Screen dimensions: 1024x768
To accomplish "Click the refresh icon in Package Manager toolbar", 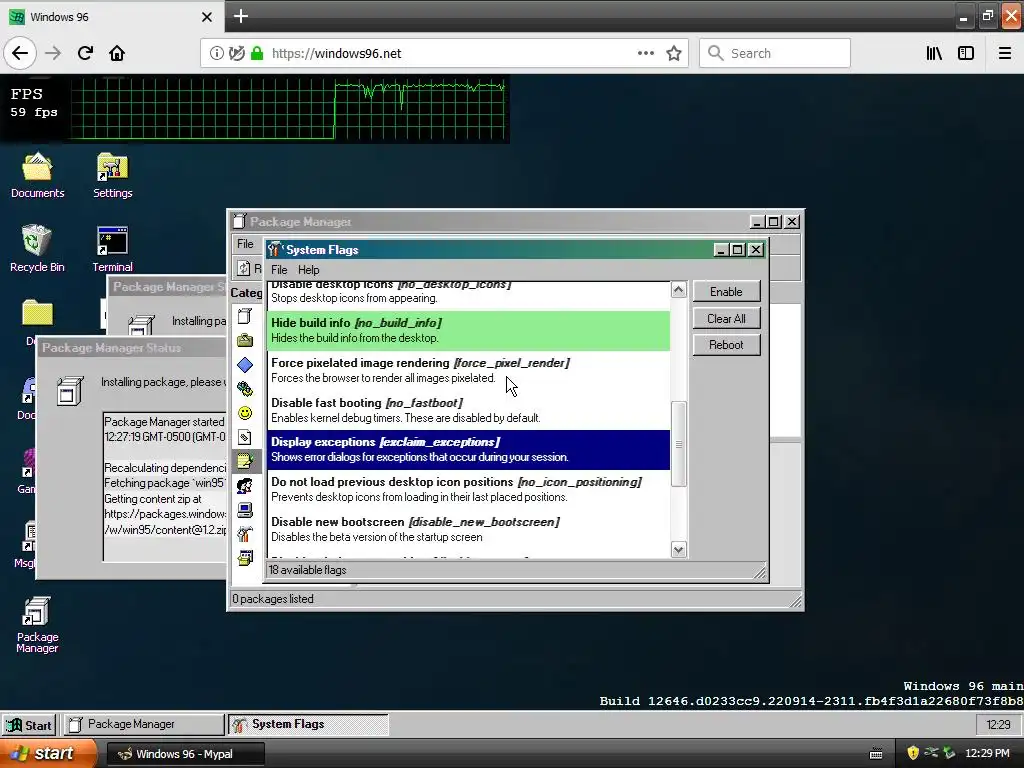I will pyautogui.click(x=244, y=268).
